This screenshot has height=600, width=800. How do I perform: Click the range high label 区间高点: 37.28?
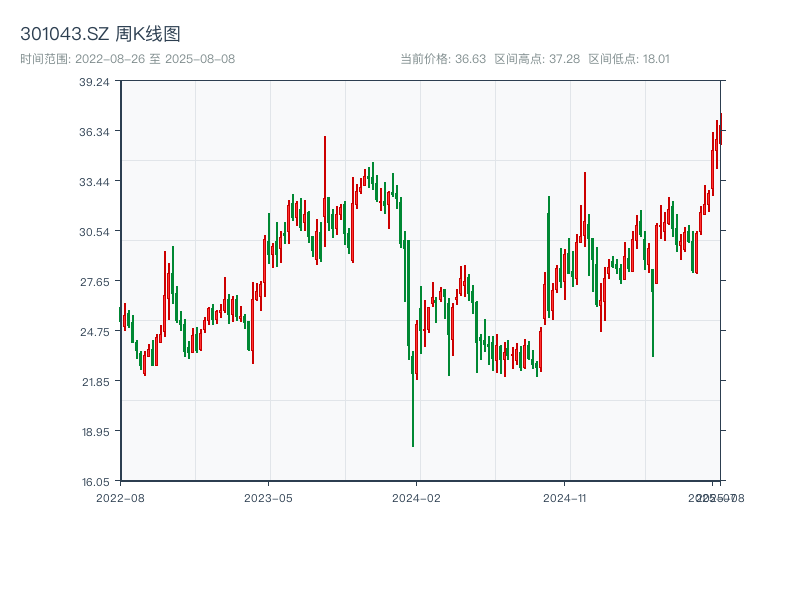(x=537, y=59)
